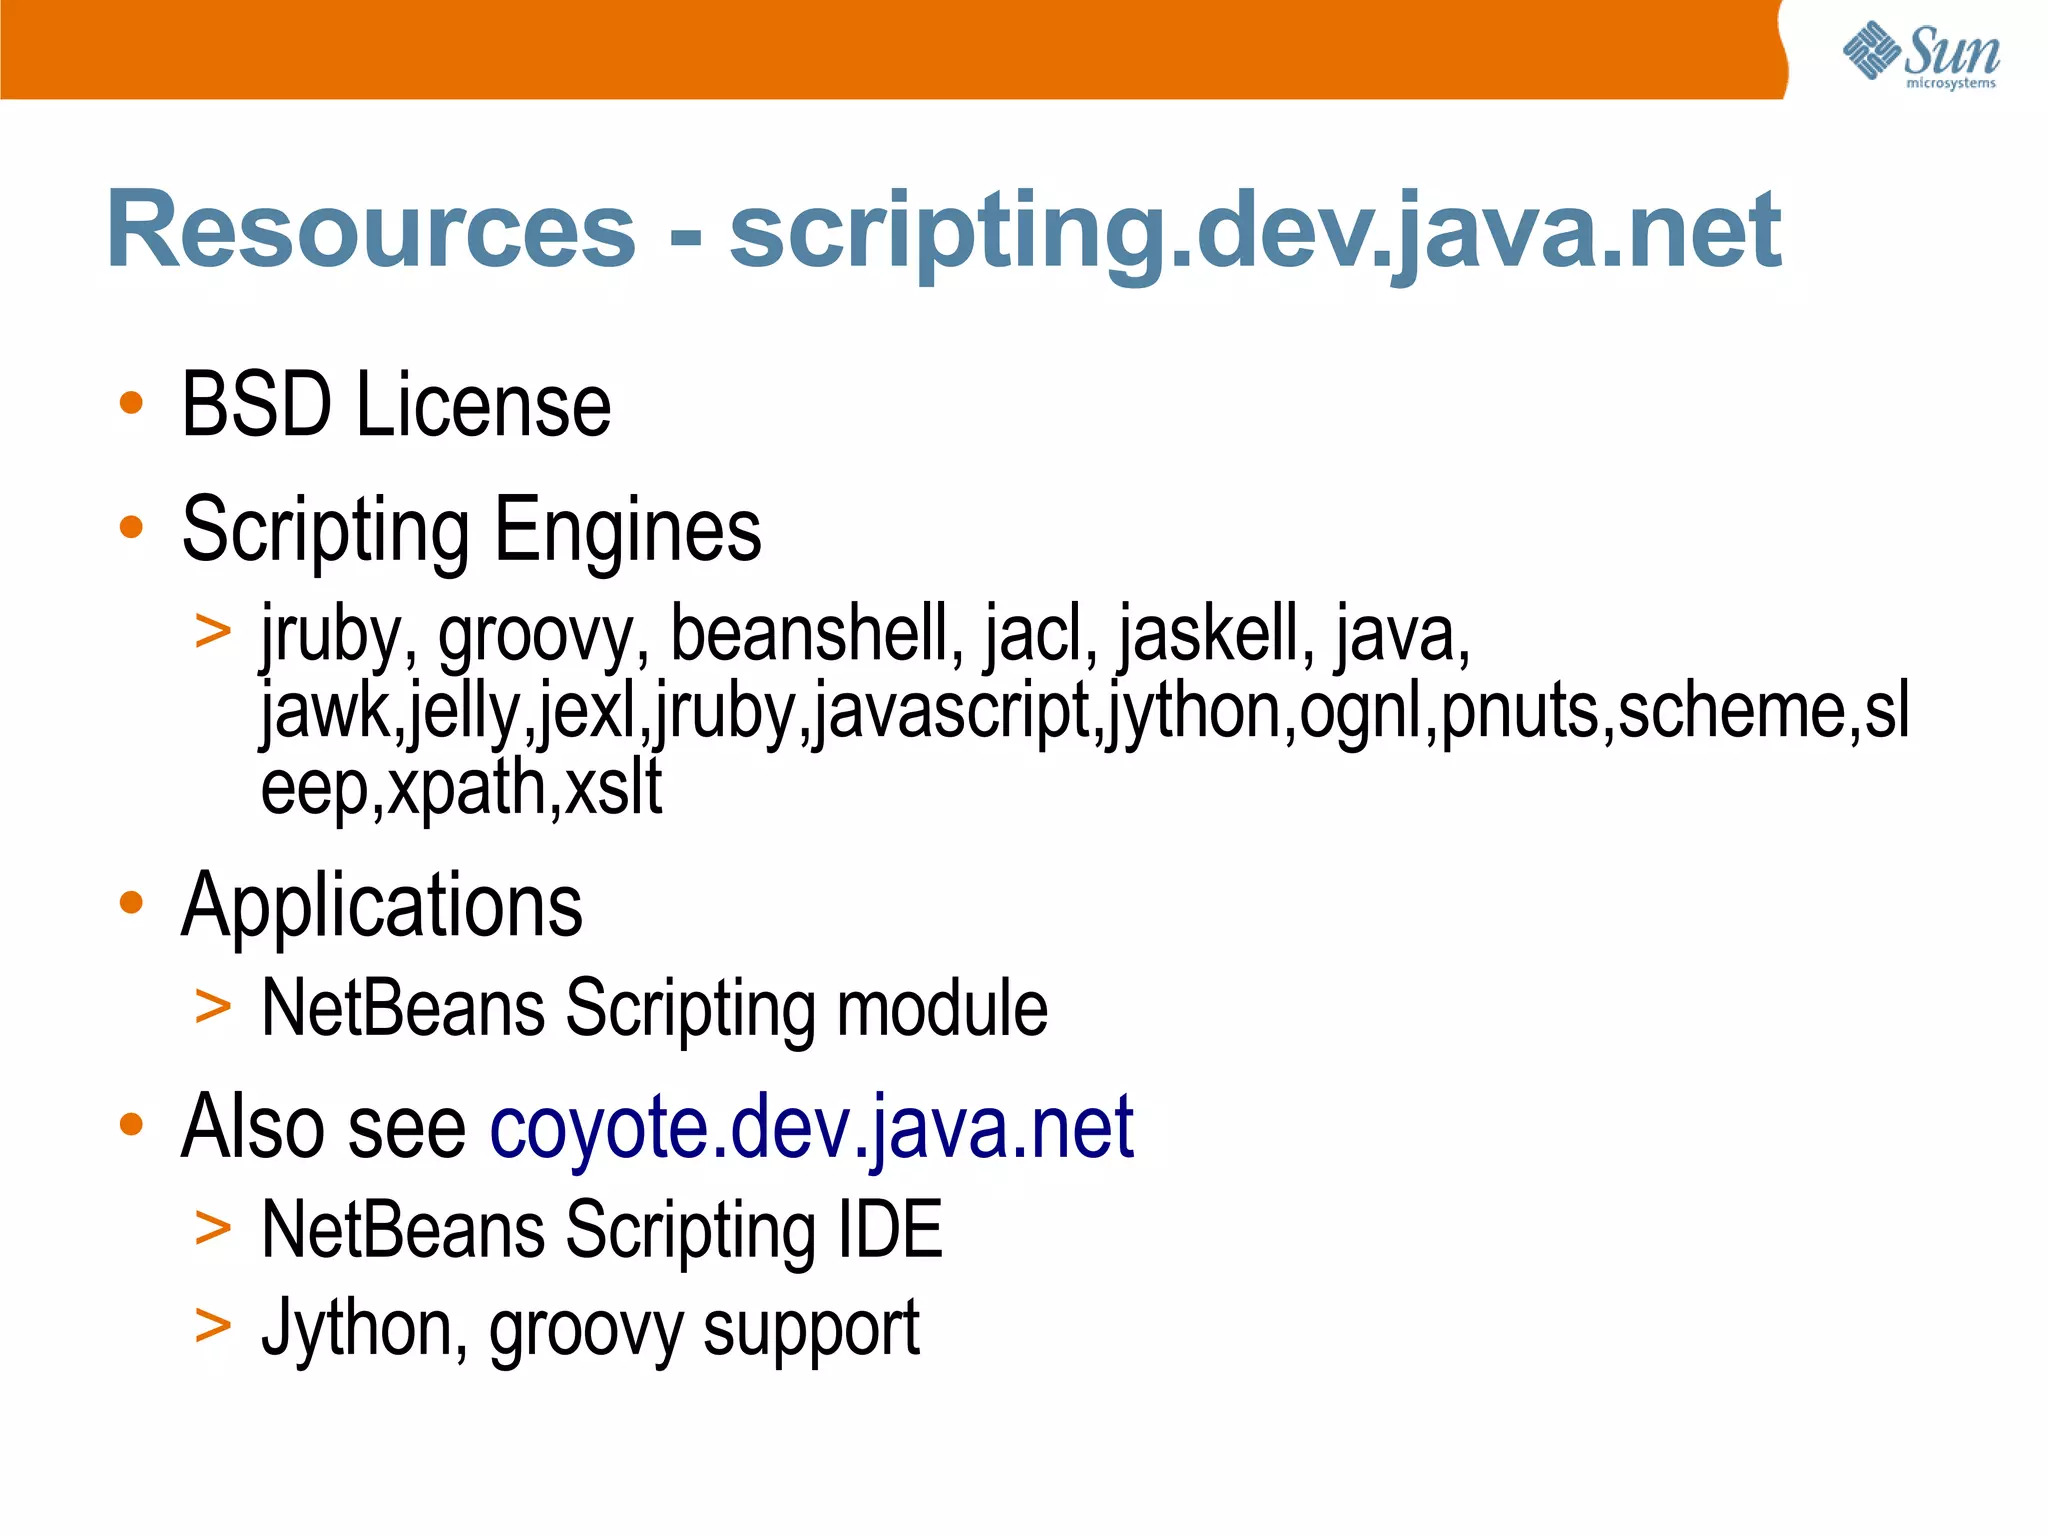Select the 'BSD License' bullet text
Screen dimensions: 2048x1536
coord(396,405)
